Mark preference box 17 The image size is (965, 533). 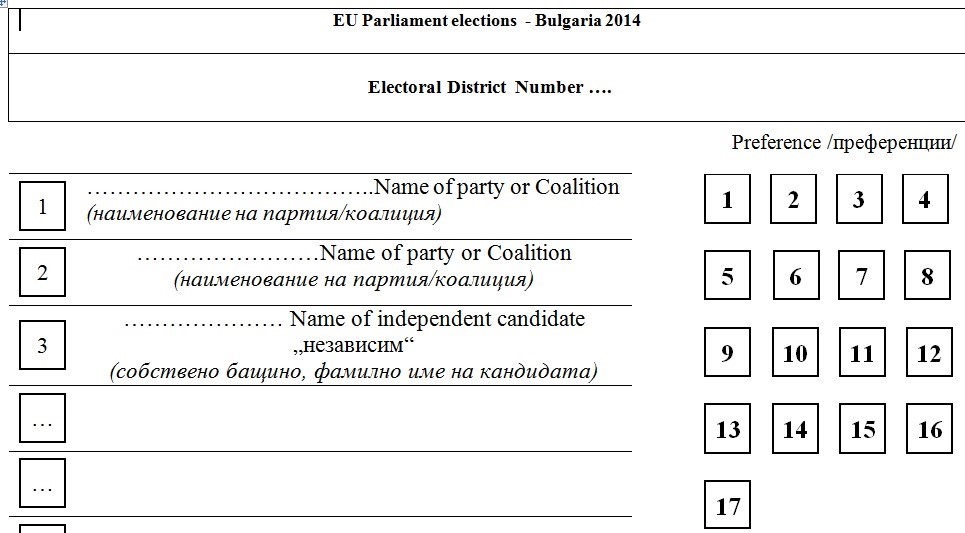727,506
